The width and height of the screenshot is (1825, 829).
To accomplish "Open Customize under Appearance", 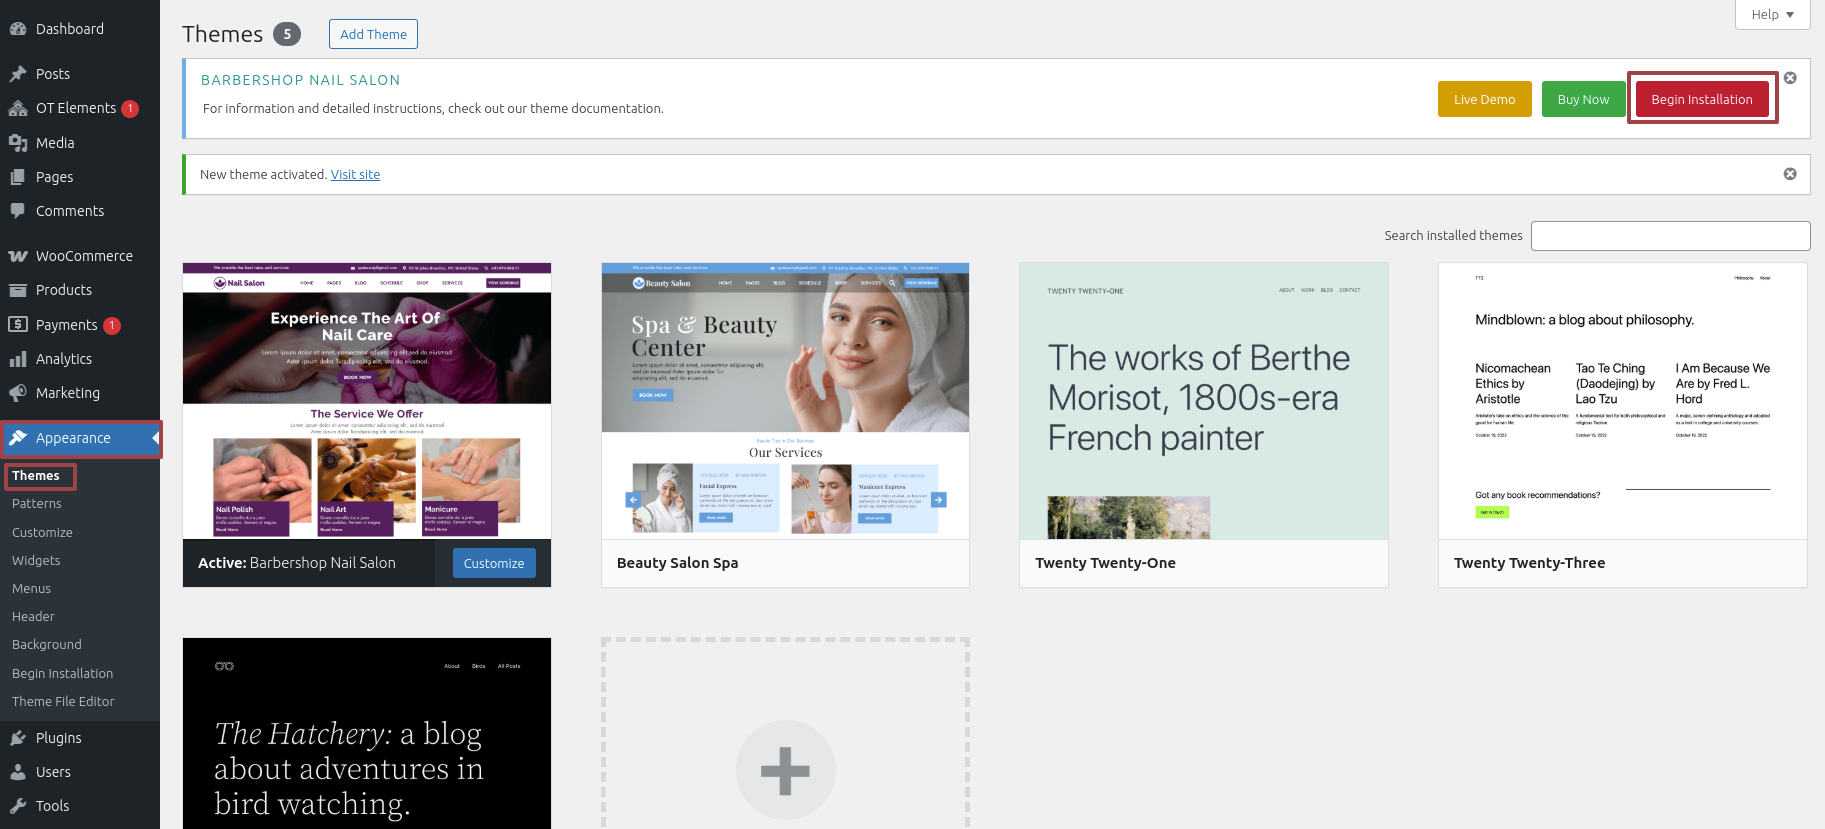I will 42,533.
